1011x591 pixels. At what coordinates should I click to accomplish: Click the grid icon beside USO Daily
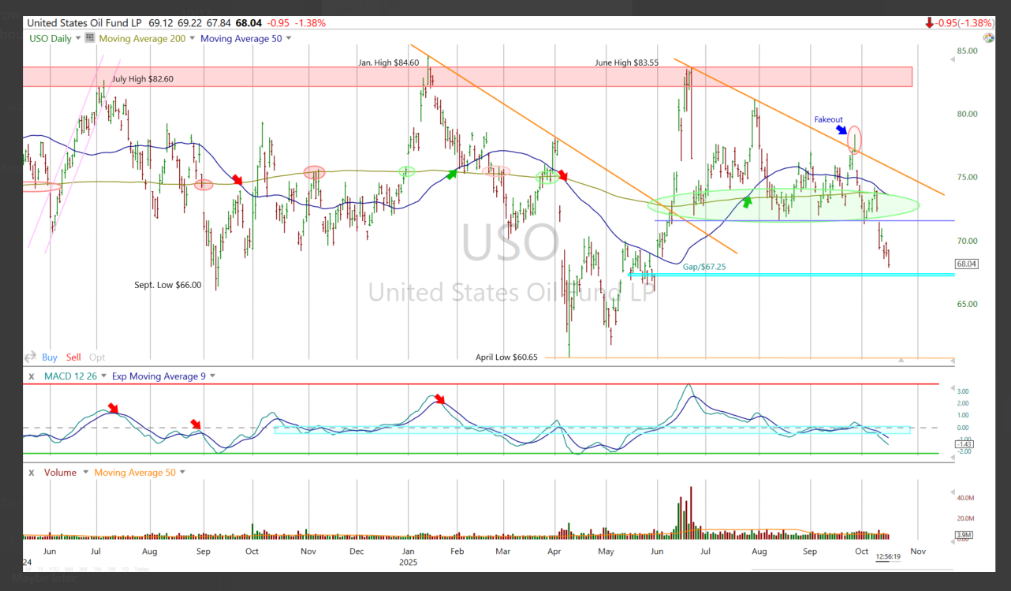coord(89,38)
